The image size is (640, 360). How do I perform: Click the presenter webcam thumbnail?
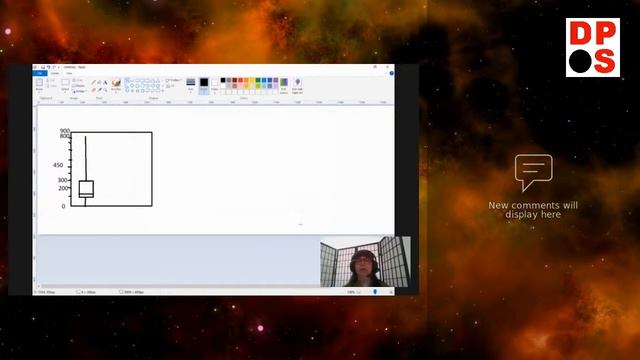coord(365,262)
